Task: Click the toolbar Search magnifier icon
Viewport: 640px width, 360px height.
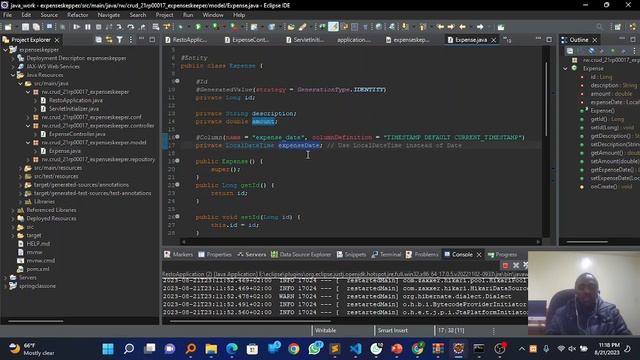Action: click(x=599, y=27)
